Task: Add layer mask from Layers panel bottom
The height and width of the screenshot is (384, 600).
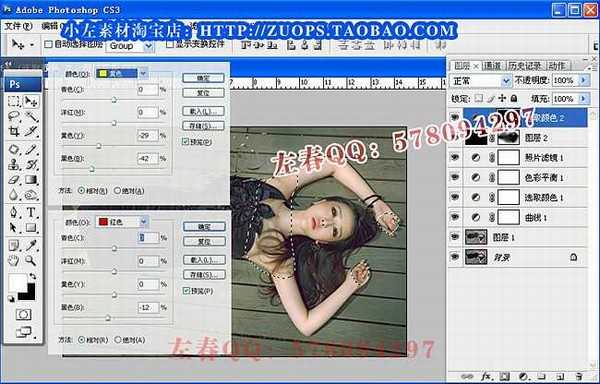Action: (504, 376)
